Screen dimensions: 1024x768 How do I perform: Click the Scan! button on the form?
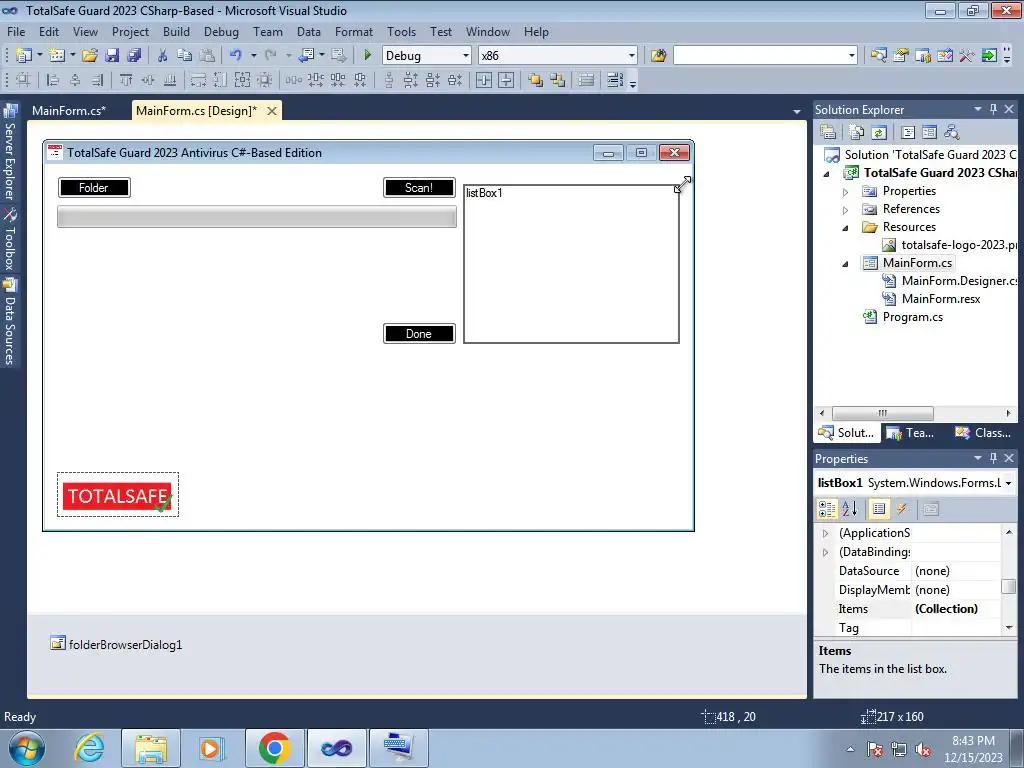click(419, 188)
